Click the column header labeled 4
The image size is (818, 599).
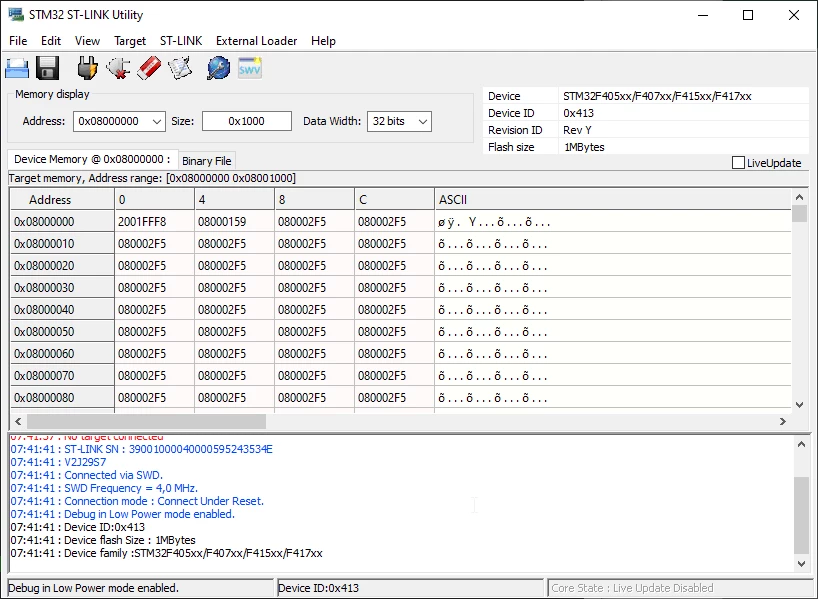tap(234, 200)
